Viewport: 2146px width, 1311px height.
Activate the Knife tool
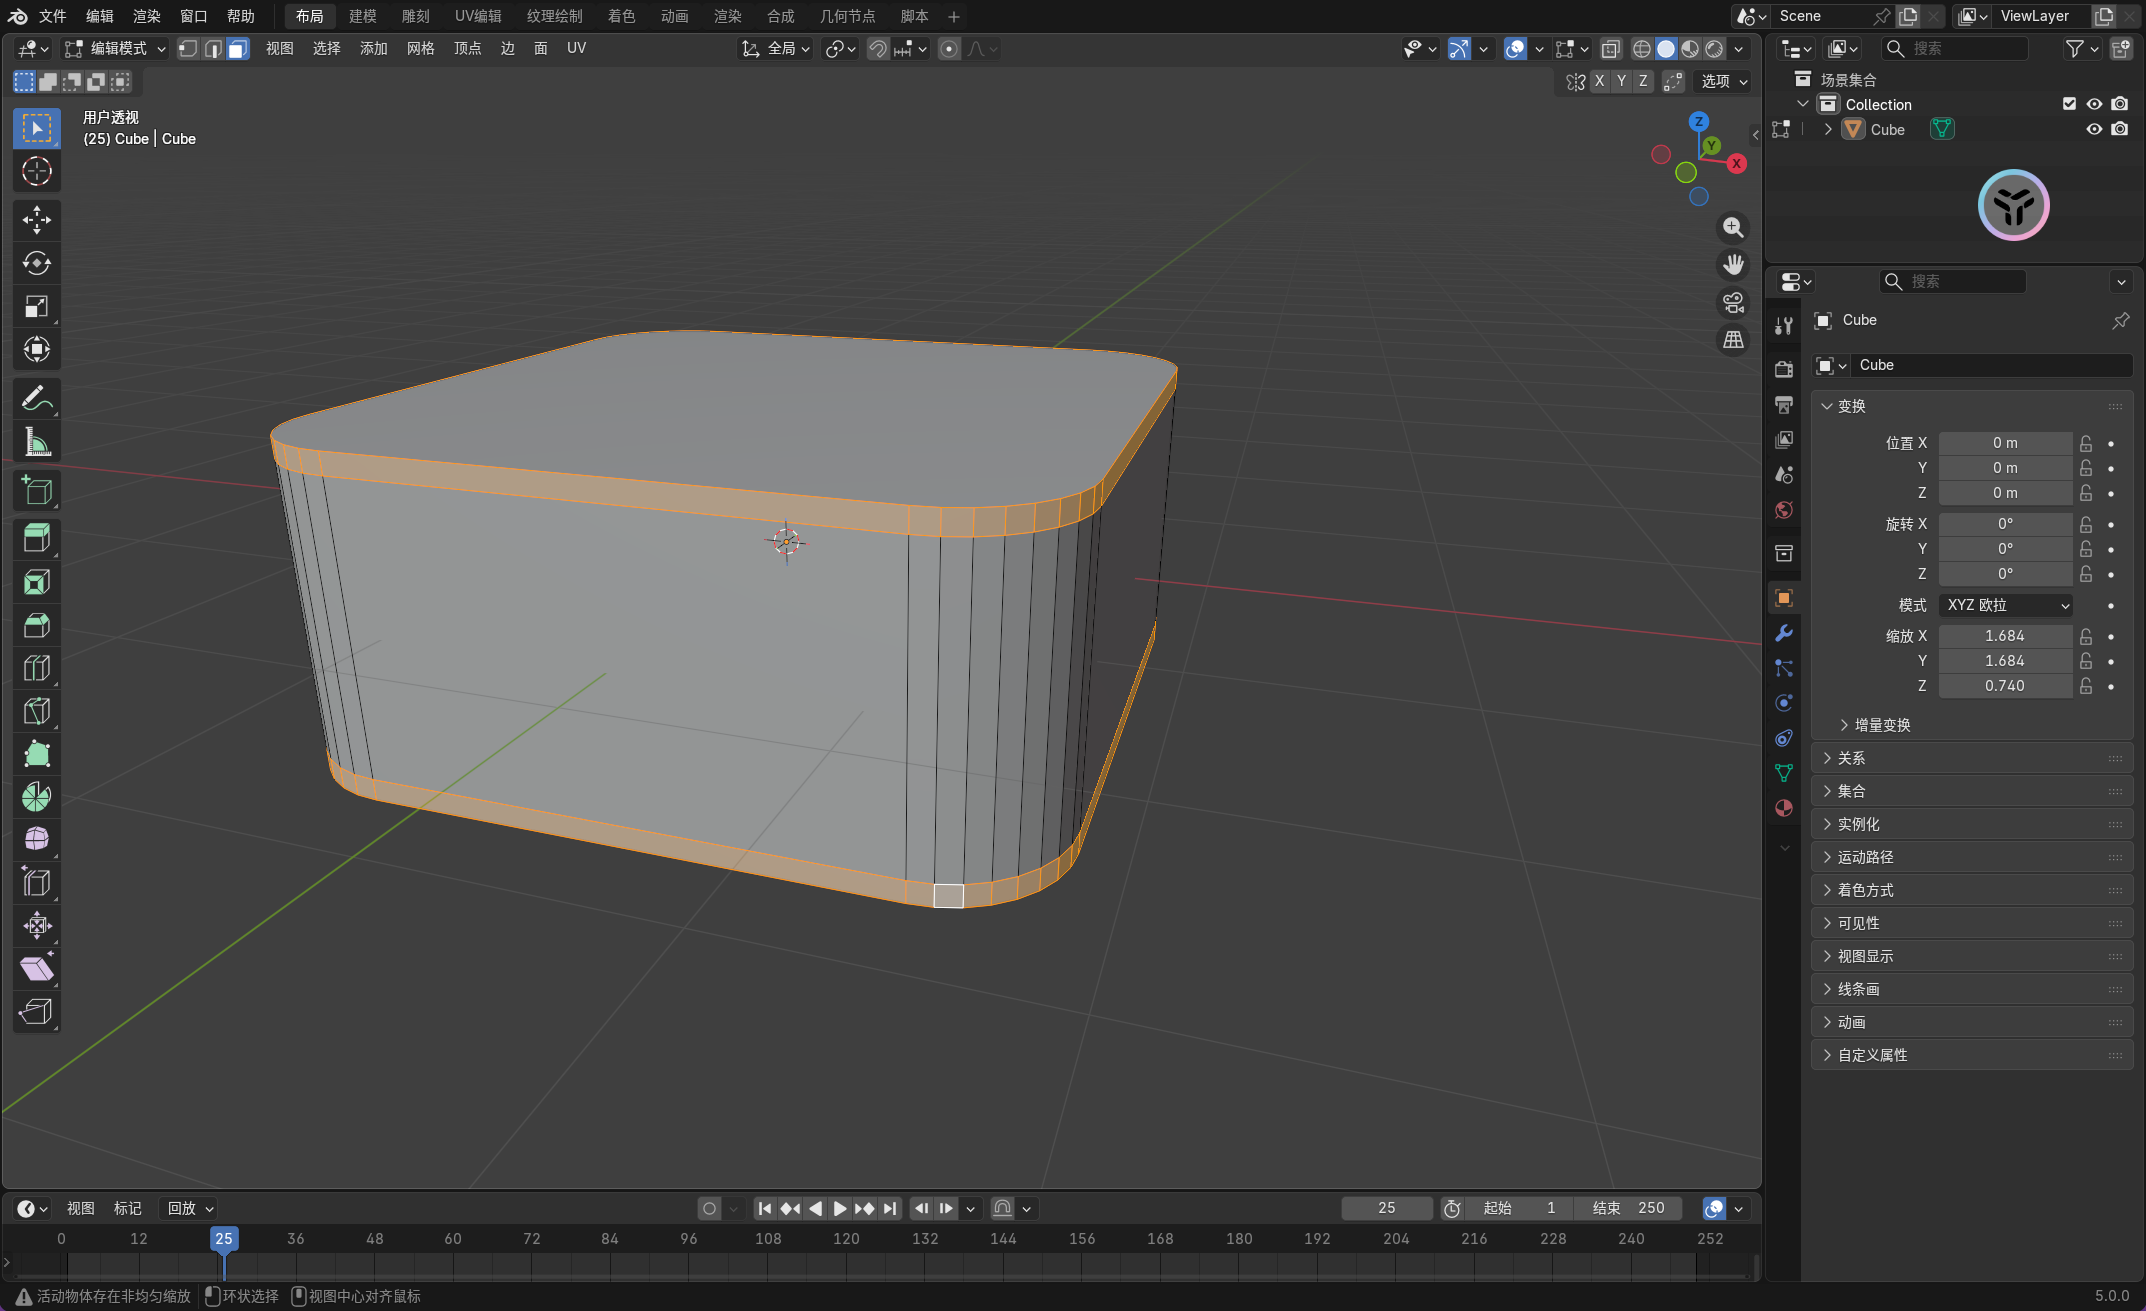pyautogui.click(x=37, y=711)
